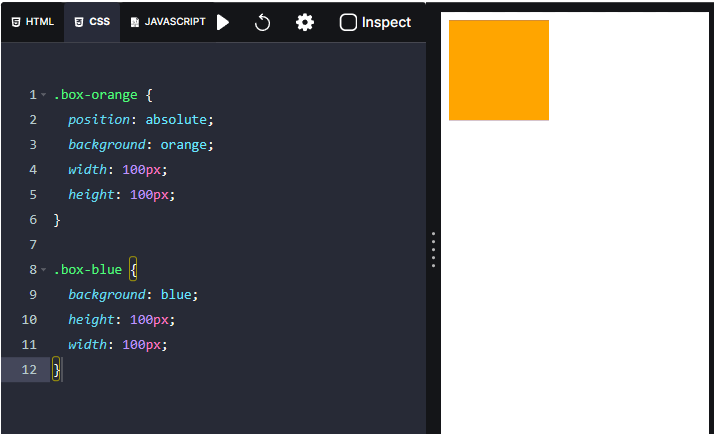Screen dimensions: 714x434
Task: Click the closing brace on line 6
Action: (x=57, y=220)
